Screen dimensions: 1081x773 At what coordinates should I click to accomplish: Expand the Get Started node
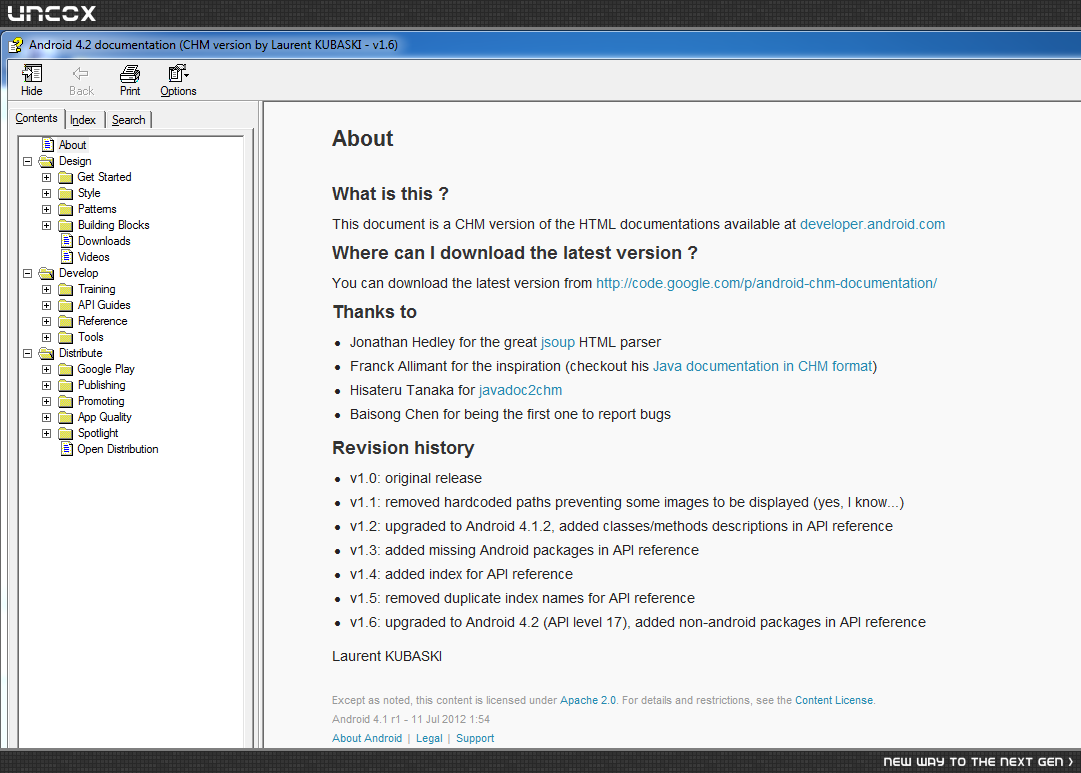(46, 177)
